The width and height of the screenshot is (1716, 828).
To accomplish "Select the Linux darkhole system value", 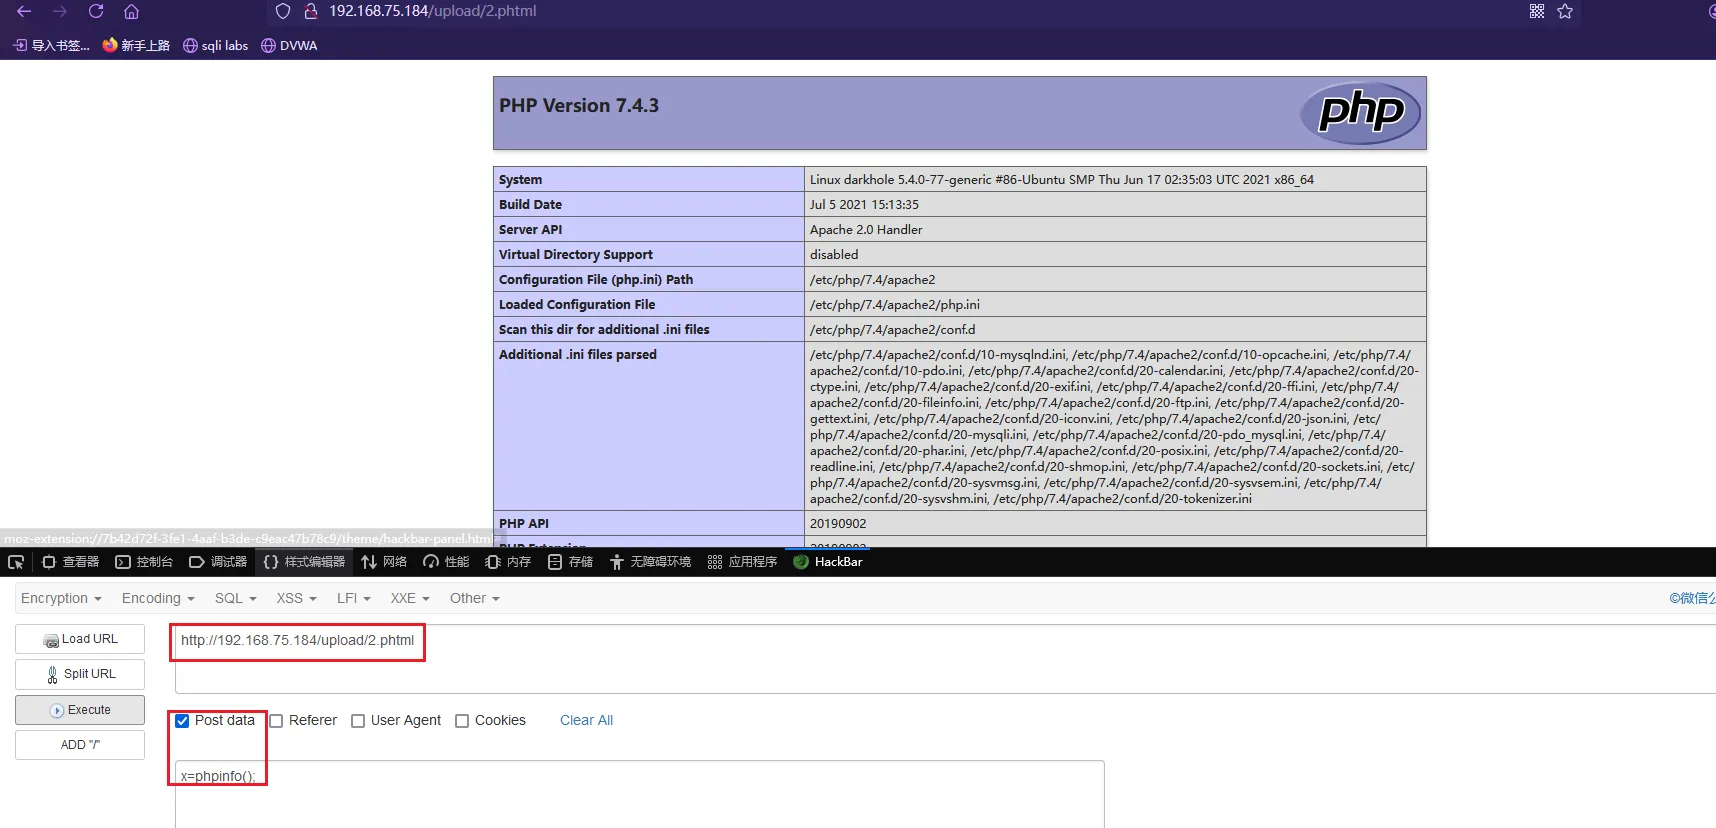I will 1062,180.
